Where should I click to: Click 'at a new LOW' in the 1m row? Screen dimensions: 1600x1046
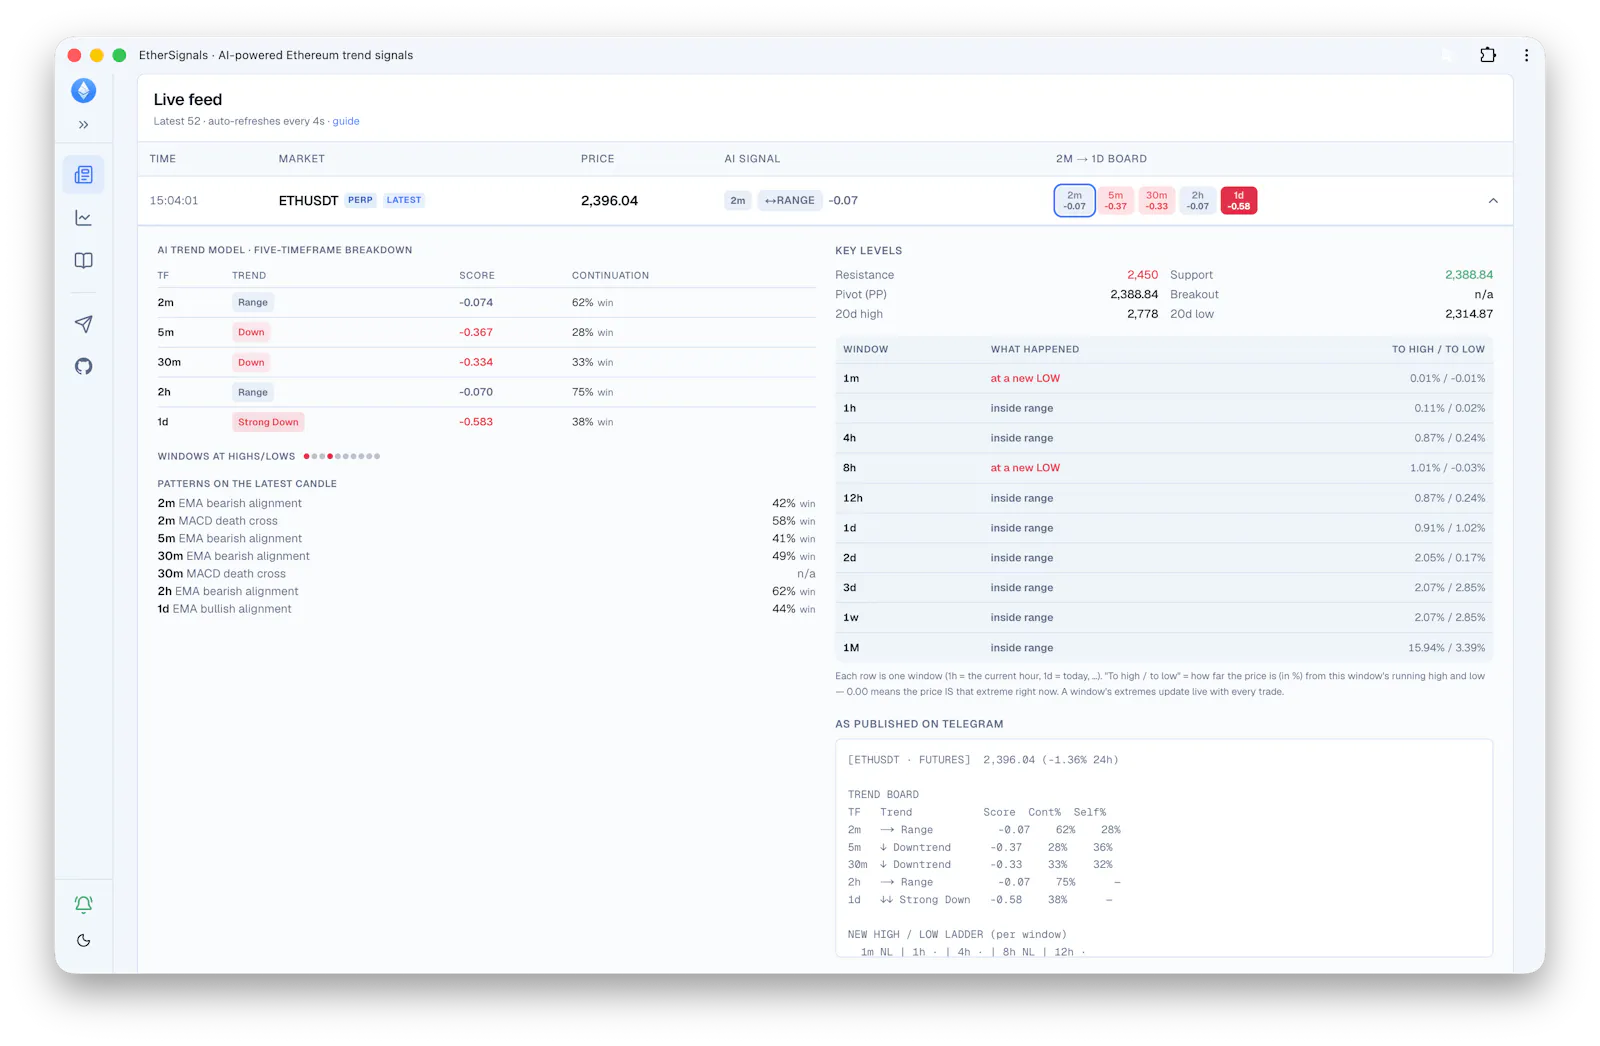[1025, 378]
